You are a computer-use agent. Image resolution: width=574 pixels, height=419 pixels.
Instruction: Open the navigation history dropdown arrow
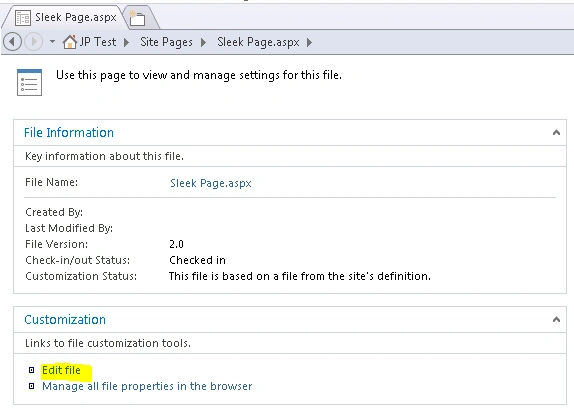tap(52, 41)
